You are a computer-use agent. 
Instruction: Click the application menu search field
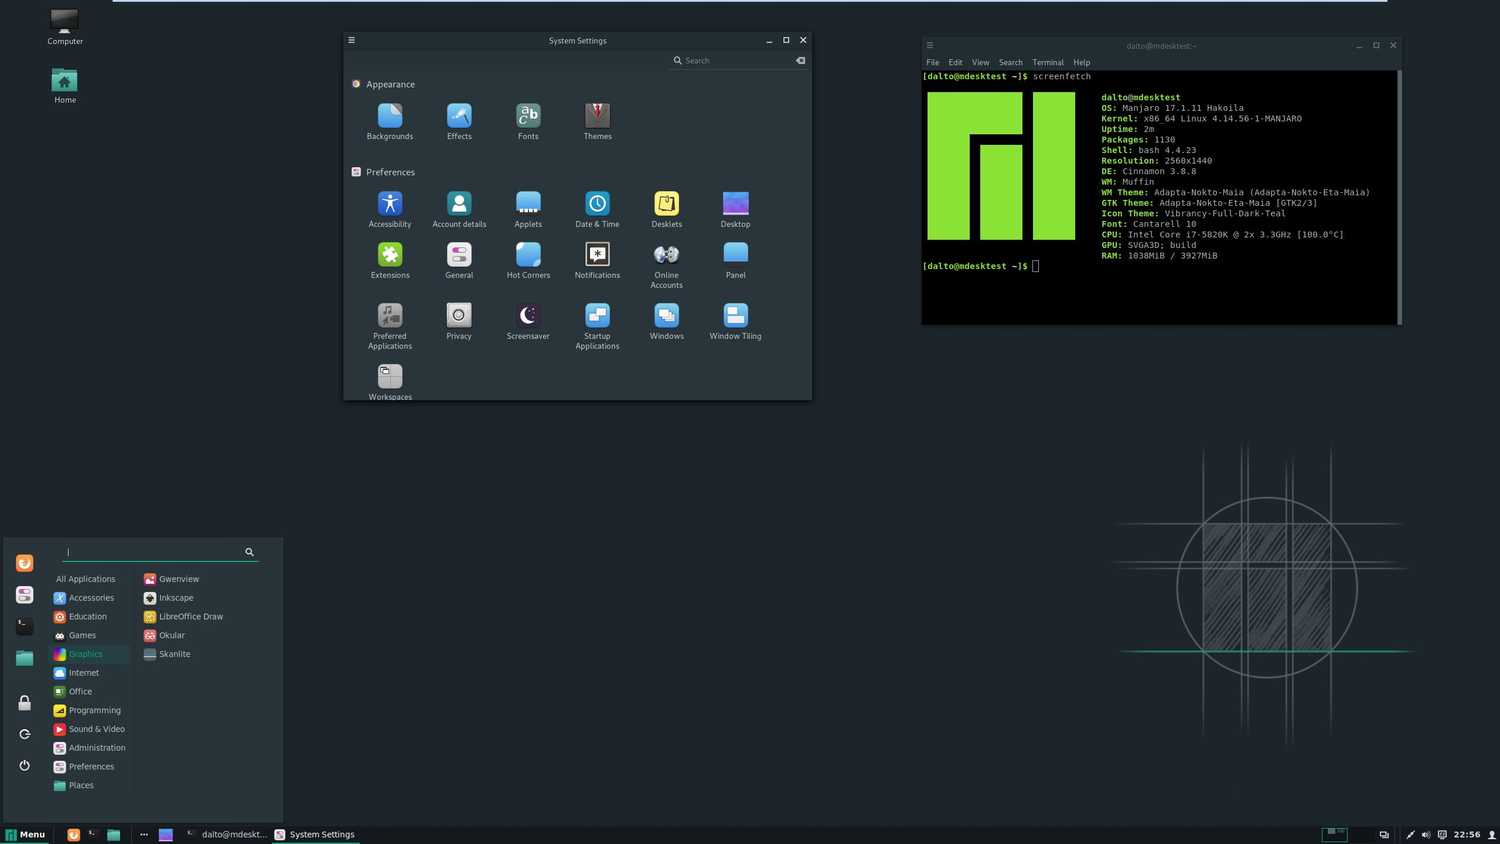pyautogui.click(x=150, y=552)
